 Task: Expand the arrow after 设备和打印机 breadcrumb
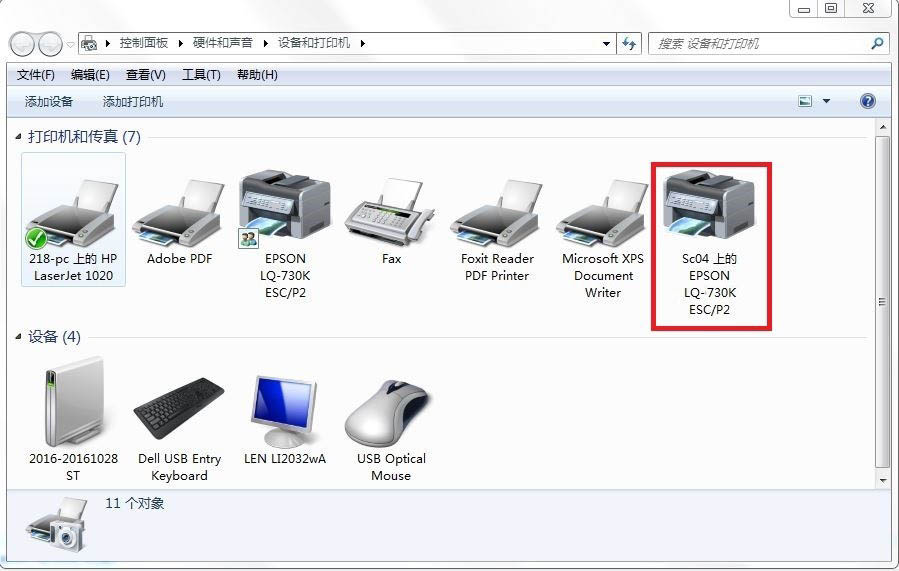(x=362, y=43)
